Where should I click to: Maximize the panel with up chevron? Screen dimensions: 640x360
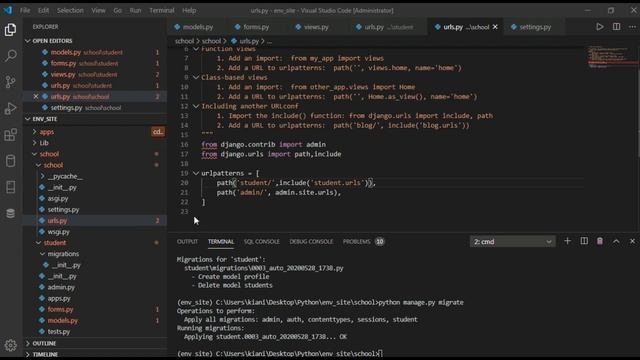(x=616, y=241)
